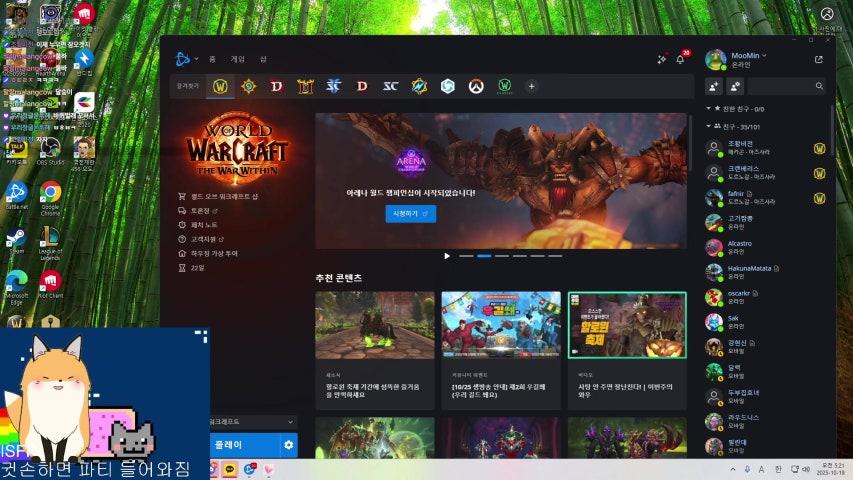Launch League of Legends desktop shortcut

click(x=50, y=243)
